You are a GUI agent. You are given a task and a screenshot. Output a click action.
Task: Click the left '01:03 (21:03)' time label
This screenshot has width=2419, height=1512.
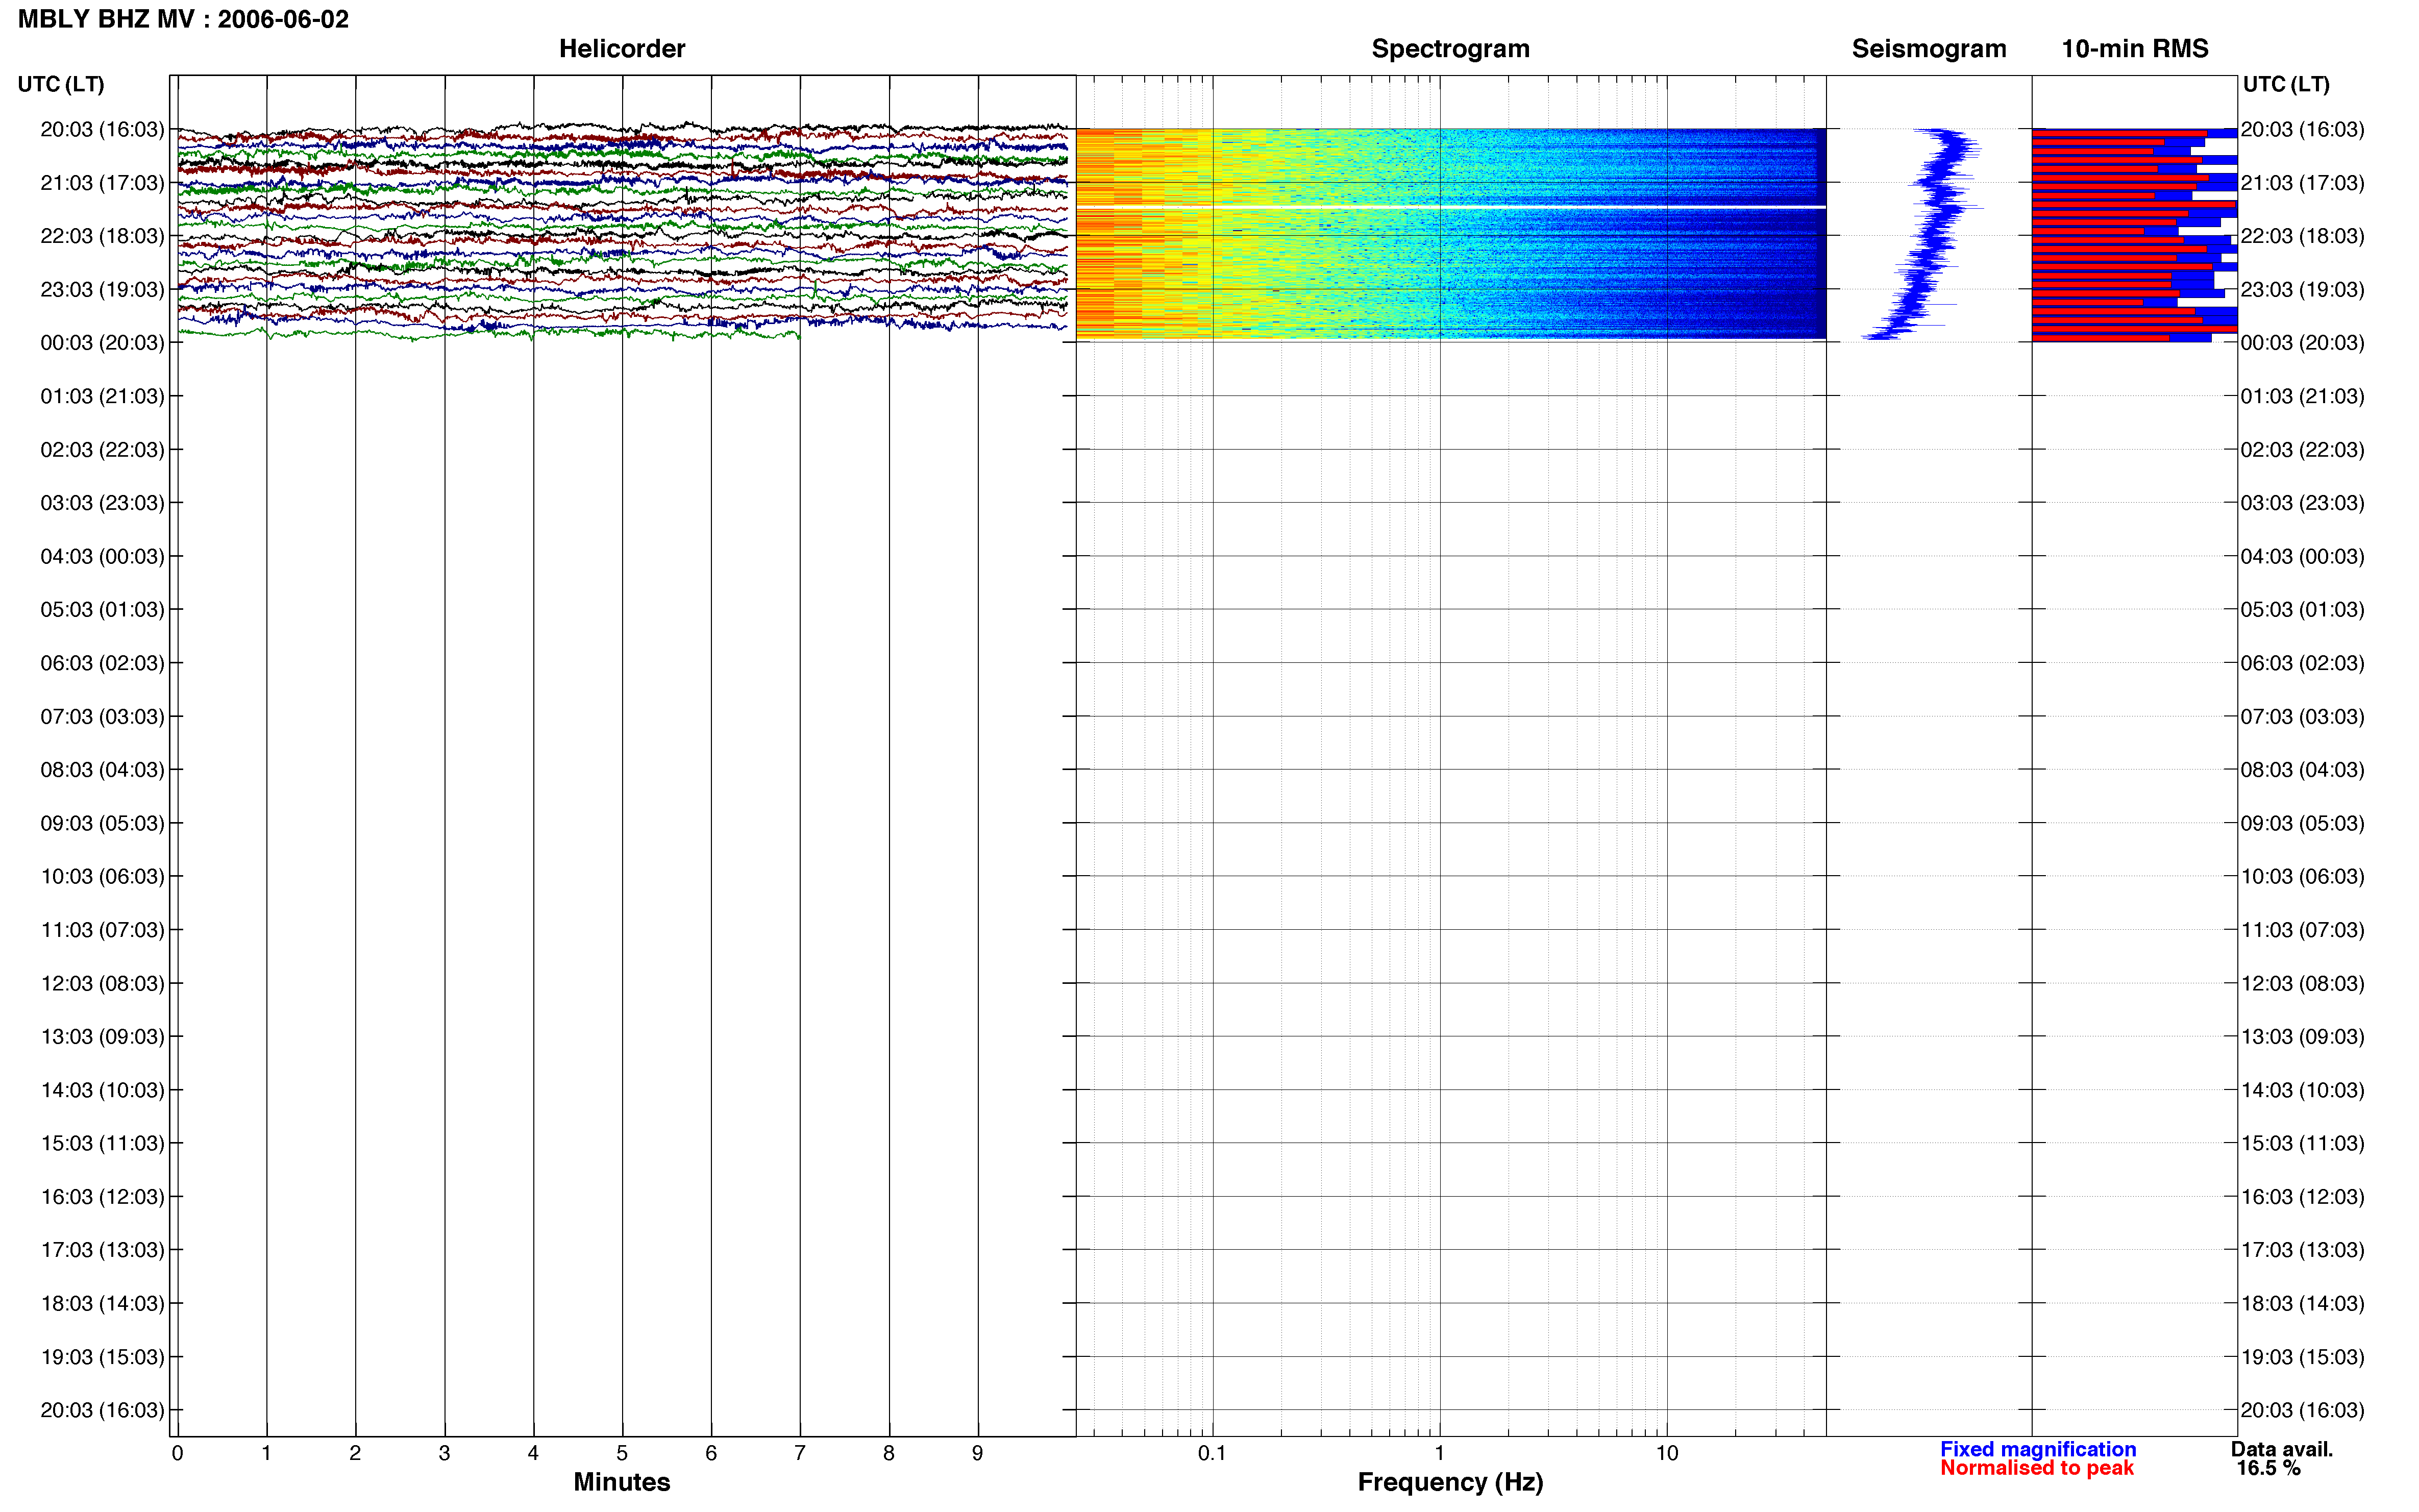(102, 396)
